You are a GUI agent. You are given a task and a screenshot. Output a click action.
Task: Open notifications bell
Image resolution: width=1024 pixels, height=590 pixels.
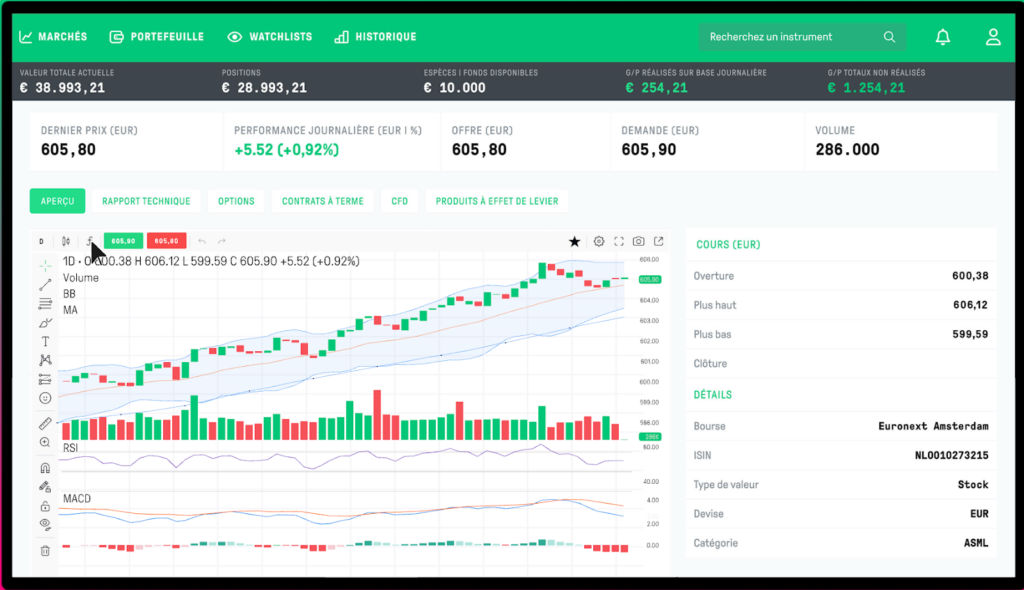(942, 37)
